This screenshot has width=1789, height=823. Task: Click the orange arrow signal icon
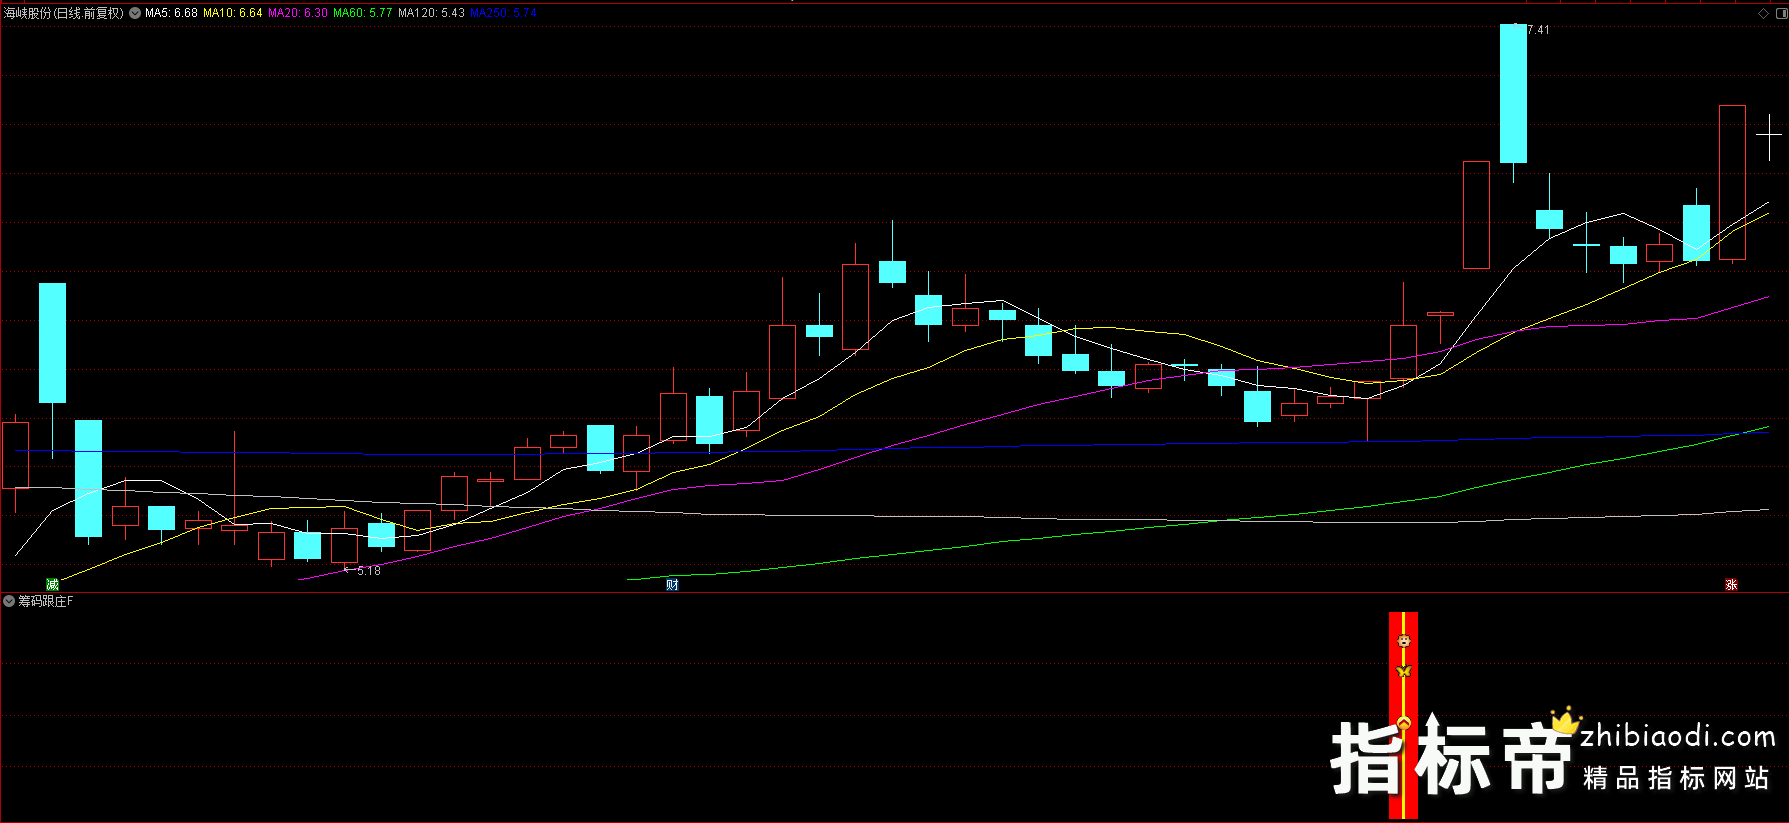click(1404, 722)
